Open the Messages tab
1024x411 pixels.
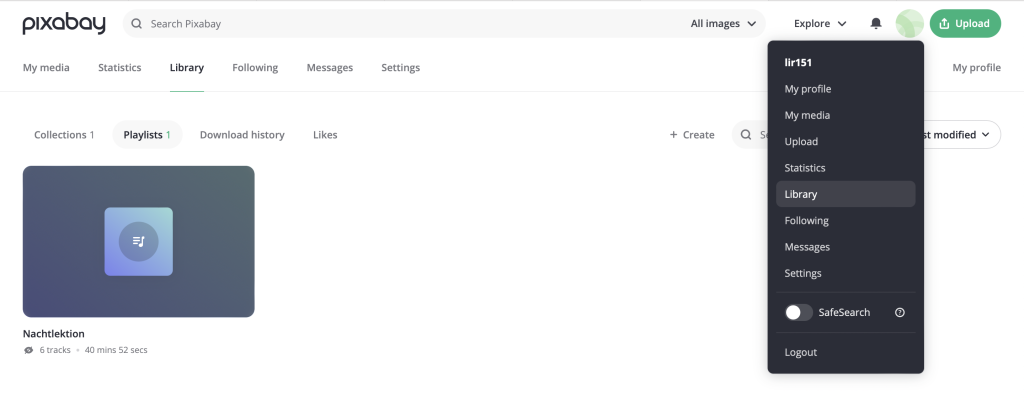(x=330, y=67)
